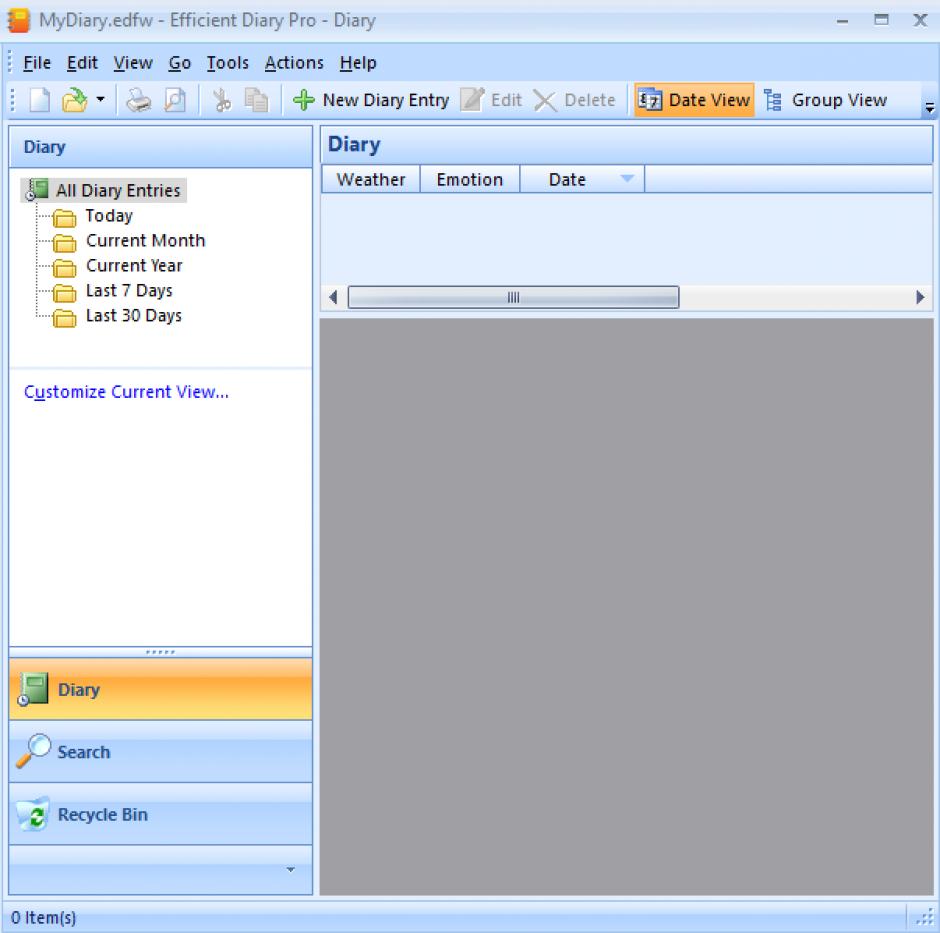
Task: Click the Cut scissors icon
Action: pos(221,100)
